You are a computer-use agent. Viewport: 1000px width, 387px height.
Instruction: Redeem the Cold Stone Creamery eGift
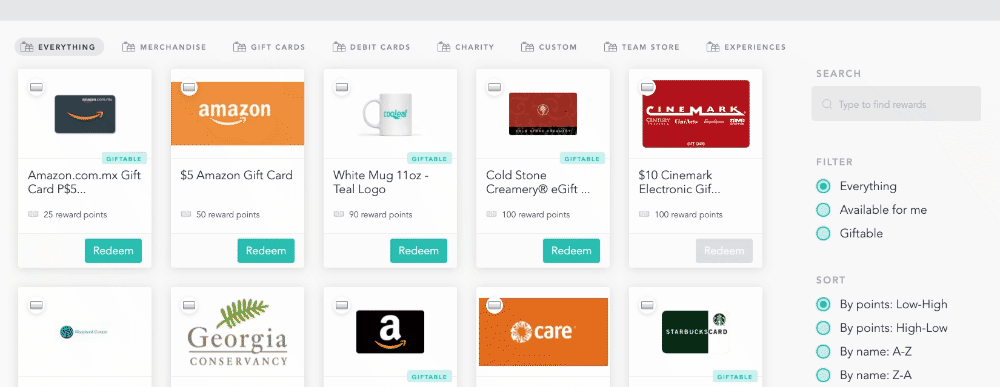click(571, 251)
